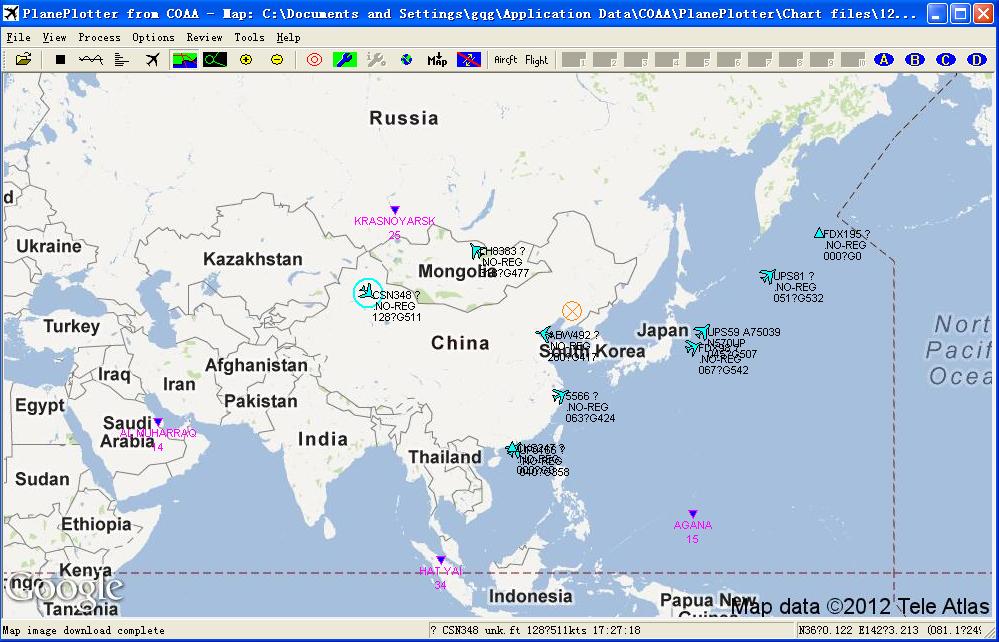Screen dimensions: 999x642
Task: Click the blue D preset button
Action: click(x=977, y=60)
